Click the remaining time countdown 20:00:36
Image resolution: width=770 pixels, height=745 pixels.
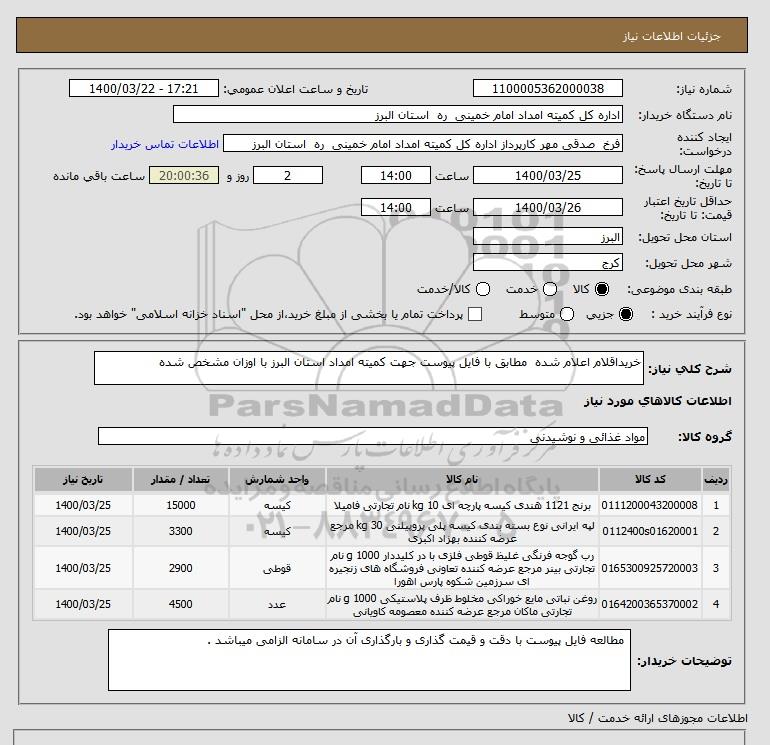click(x=184, y=175)
